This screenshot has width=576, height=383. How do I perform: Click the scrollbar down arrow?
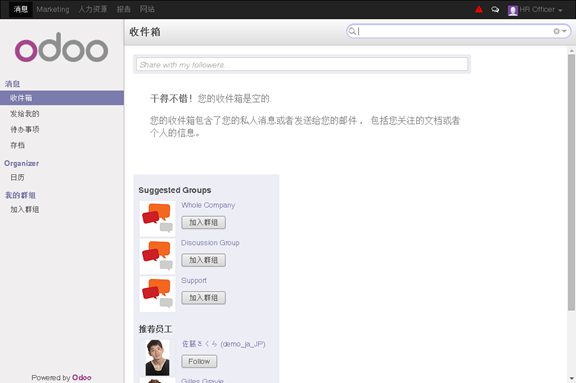(x=571, y=378)
